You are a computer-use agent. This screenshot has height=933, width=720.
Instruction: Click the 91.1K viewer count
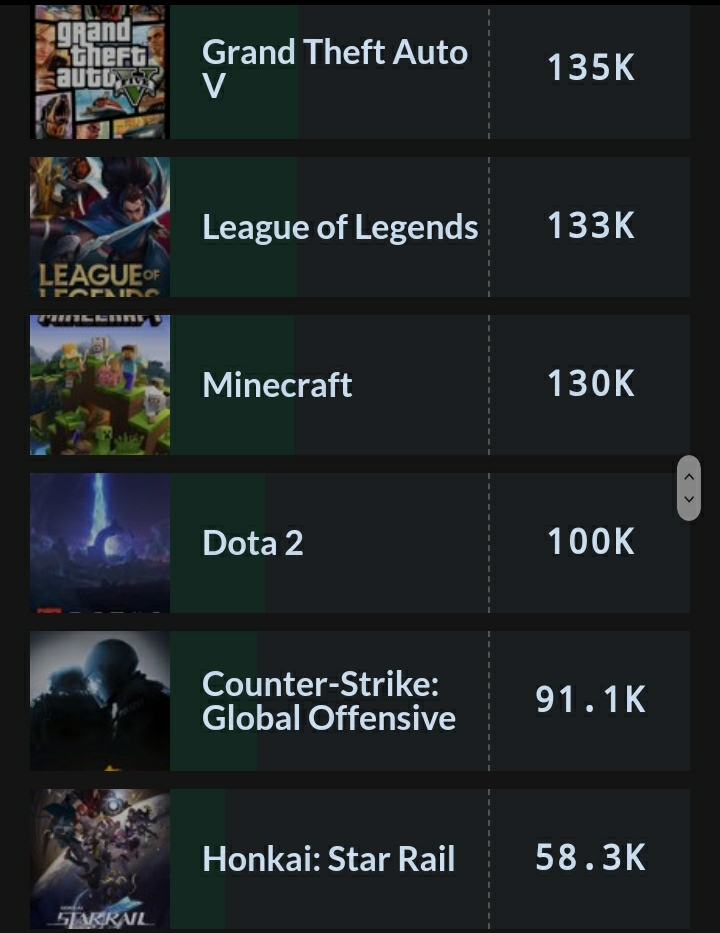tap(591, 699)
